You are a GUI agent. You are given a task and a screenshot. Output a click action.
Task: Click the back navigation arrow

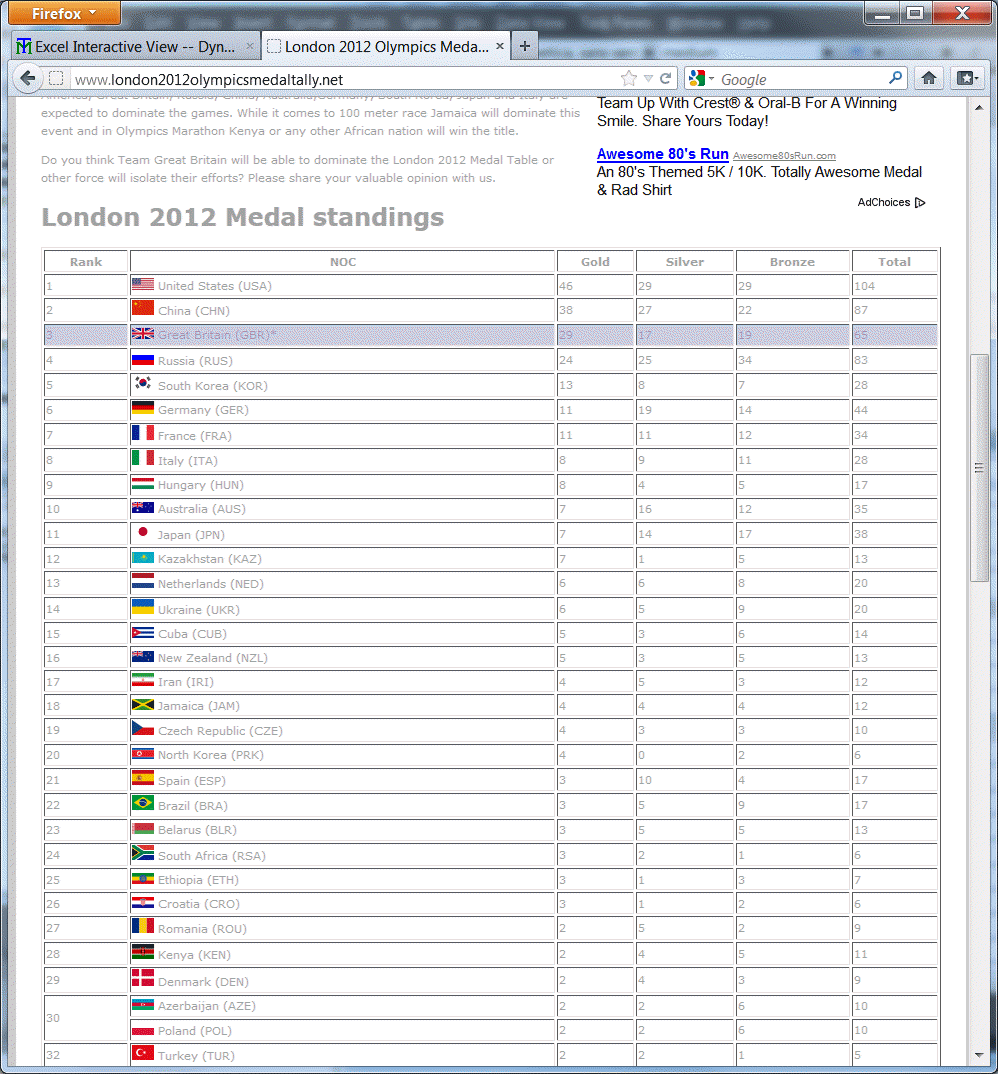coord(27,78)
